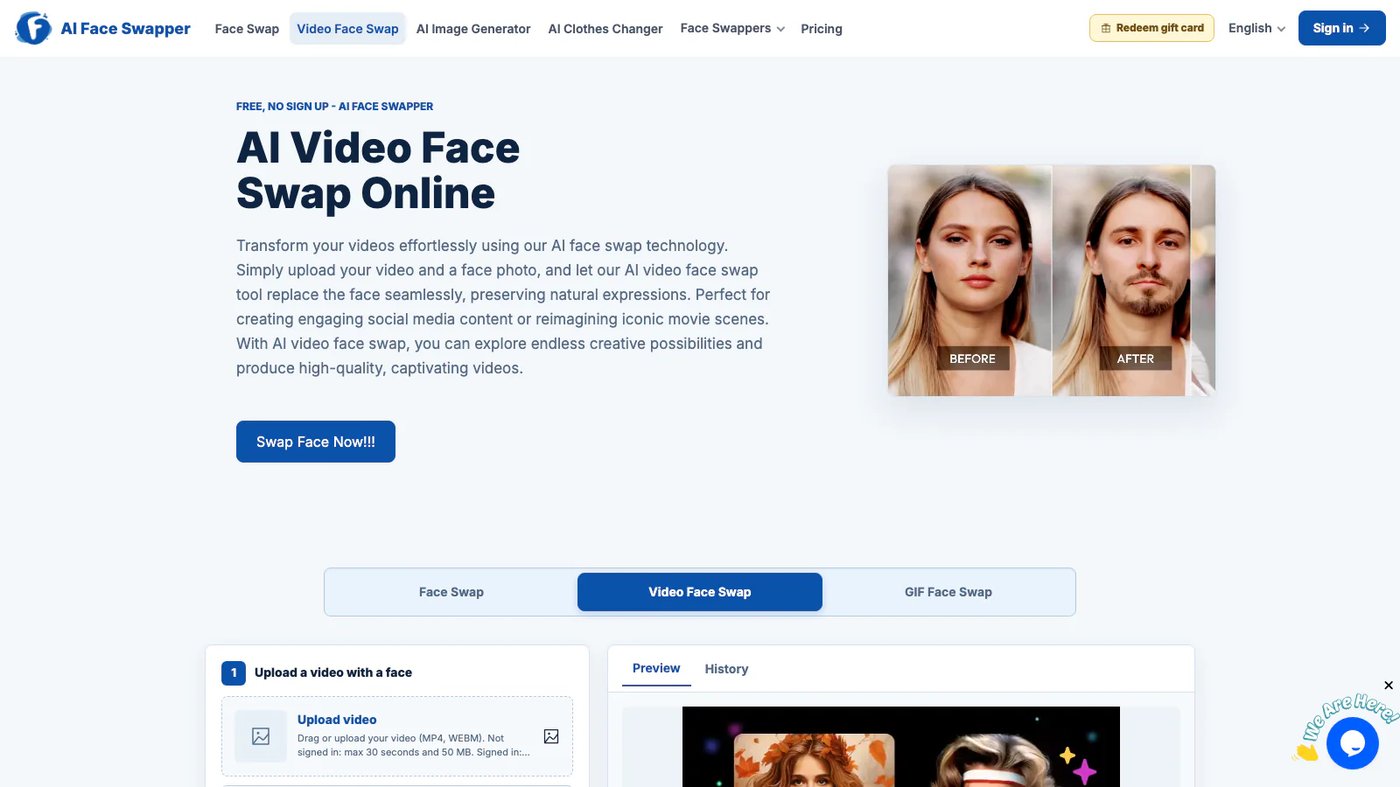Image resolution: width=1400 pixels, height=787 pixels.
Task: Click the AI Face Swapper logo icon
Action: (33, 28)
